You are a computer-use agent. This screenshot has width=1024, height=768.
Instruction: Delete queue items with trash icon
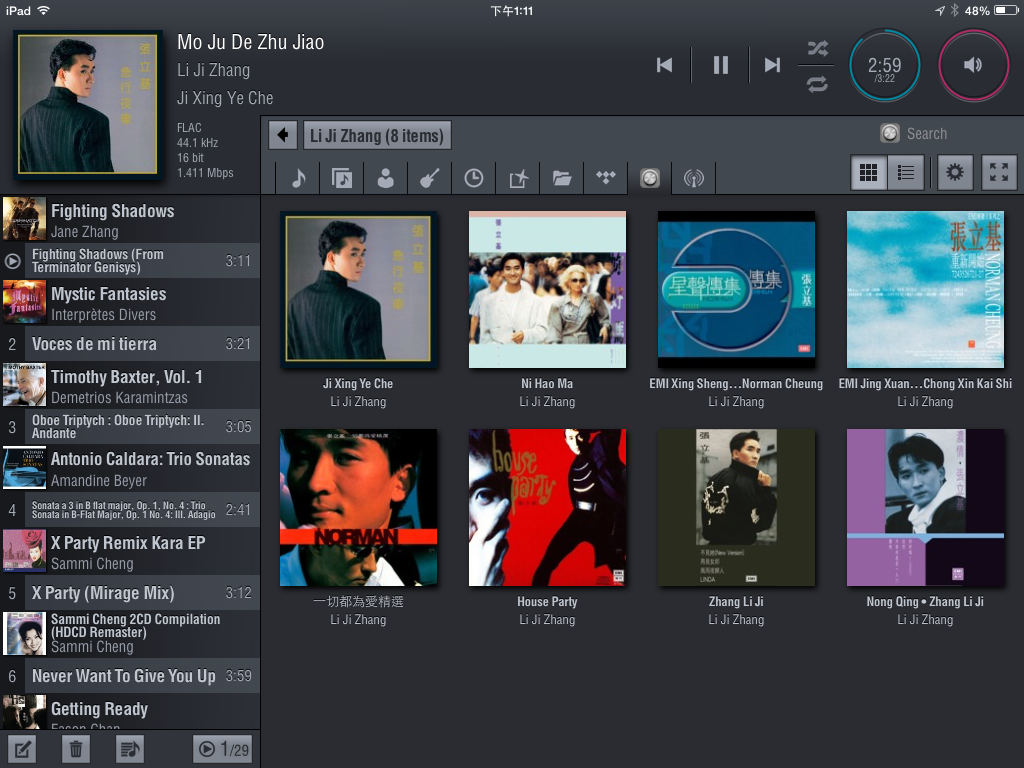[x=76, y=748]
